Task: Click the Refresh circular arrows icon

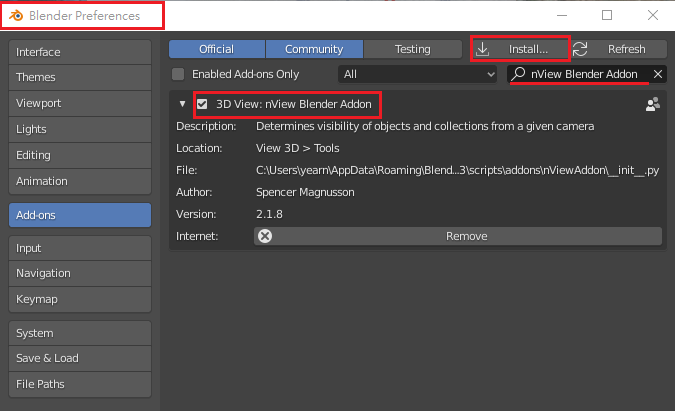Action: (580, 49)
